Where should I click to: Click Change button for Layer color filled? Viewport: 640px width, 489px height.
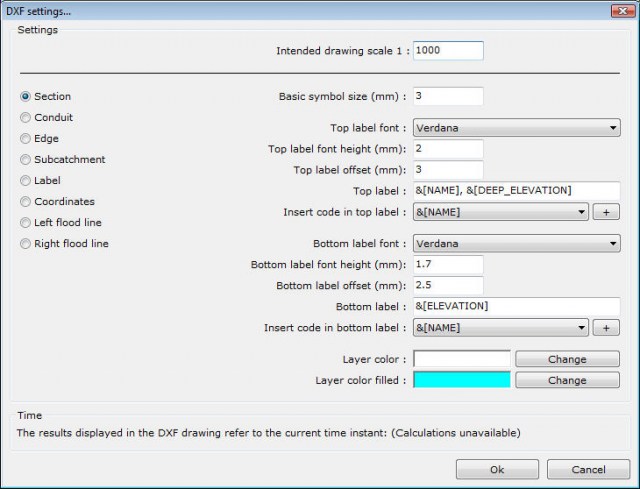(567, 380)
